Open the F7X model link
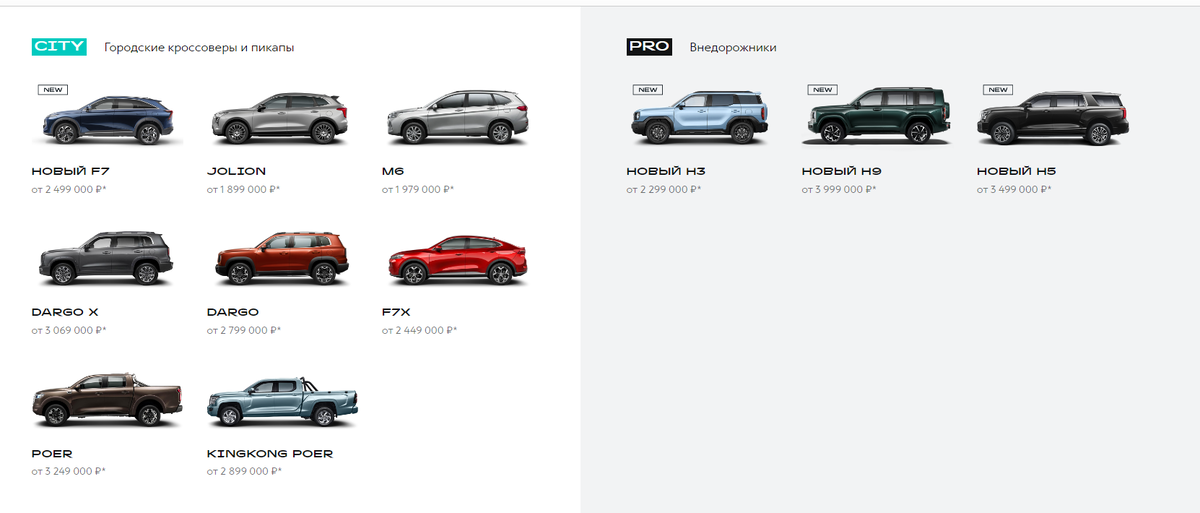The width and height of the screenshot is (1200, 513). pos(397,312)
